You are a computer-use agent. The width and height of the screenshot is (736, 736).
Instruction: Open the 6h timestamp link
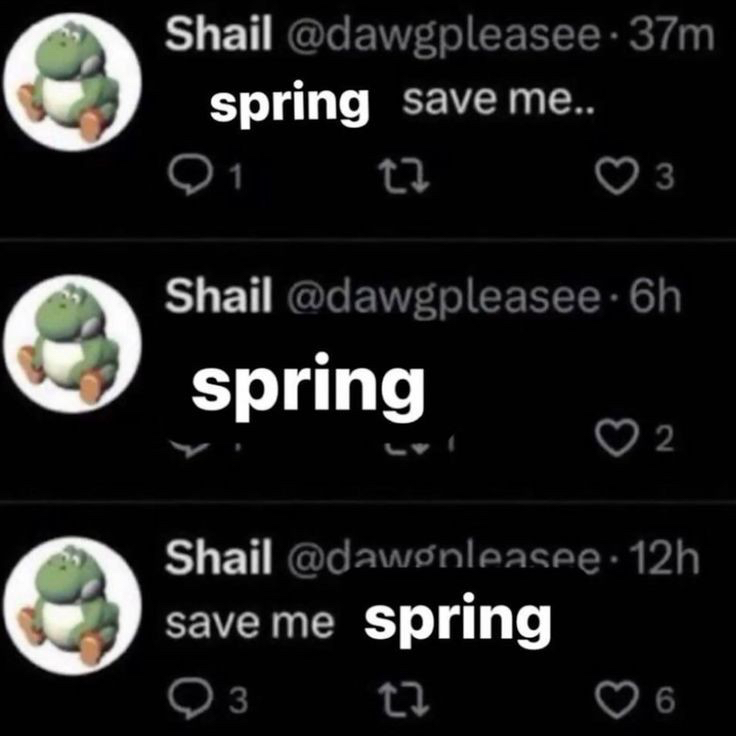(x=655, y=296)
